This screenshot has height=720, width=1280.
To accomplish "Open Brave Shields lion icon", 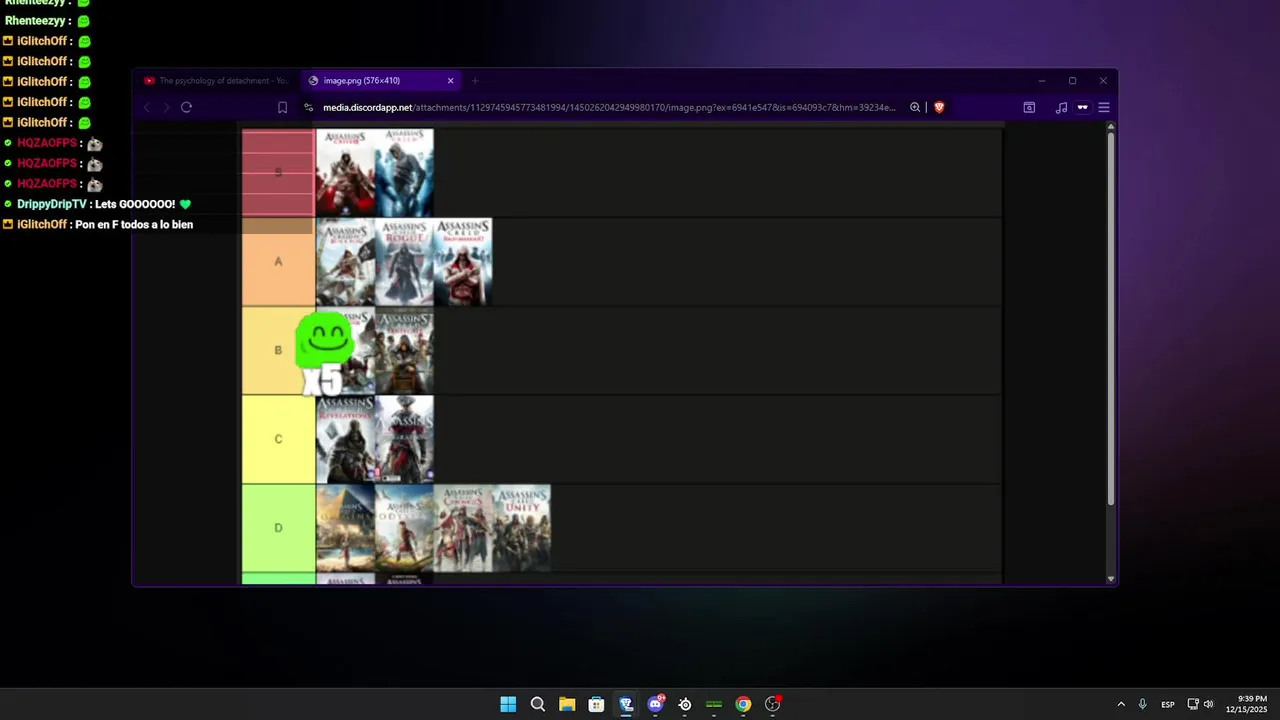I will point(939,107).
